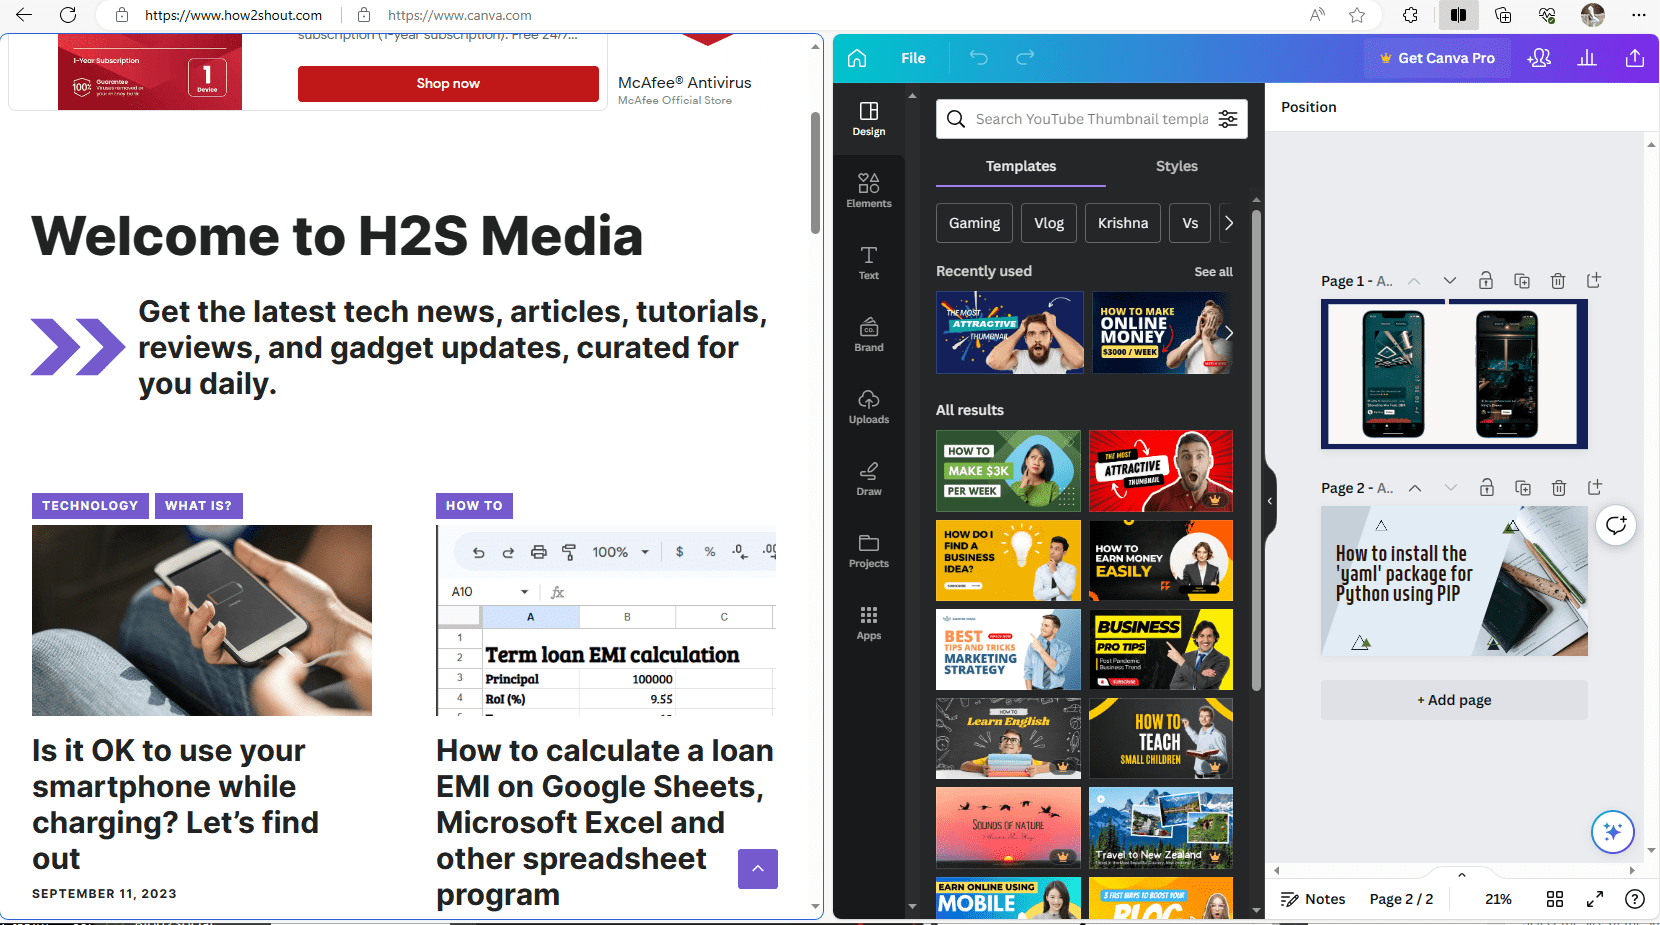Click the scroll-to-top purple button
This screenshot has height=925, width=1660.
pyautogui.click(x=758, y=869)
